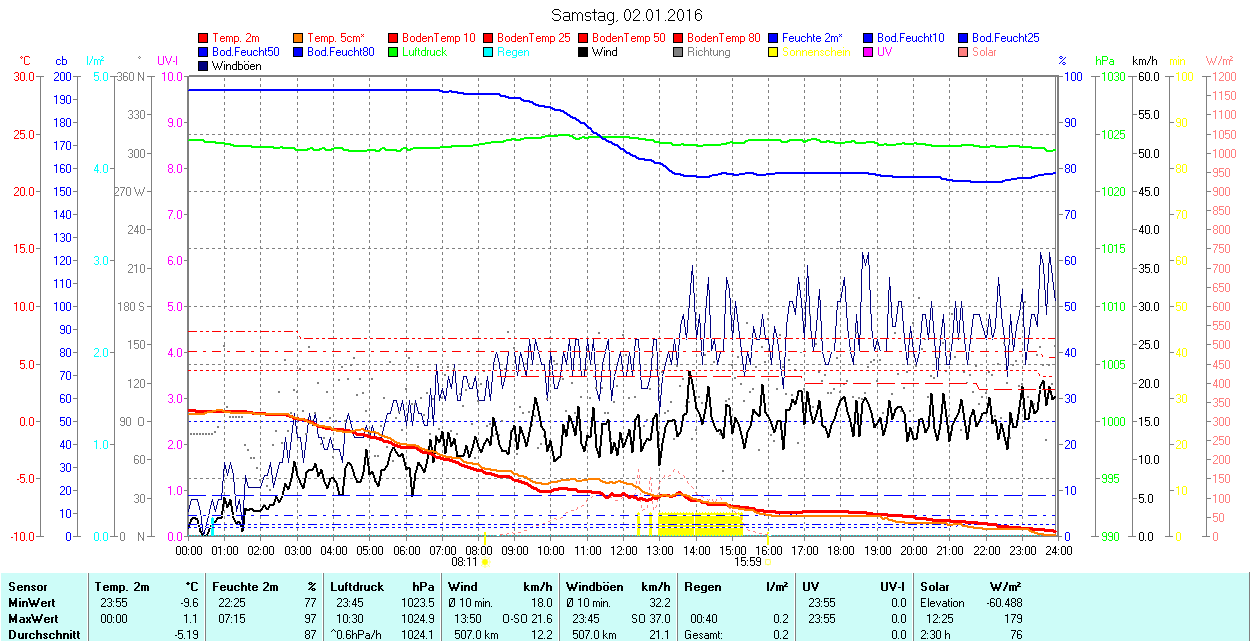This screenshot has height=641, width=1250.
Task: Click the green Luftdruck legend square
Action: [x=393, y=52]
